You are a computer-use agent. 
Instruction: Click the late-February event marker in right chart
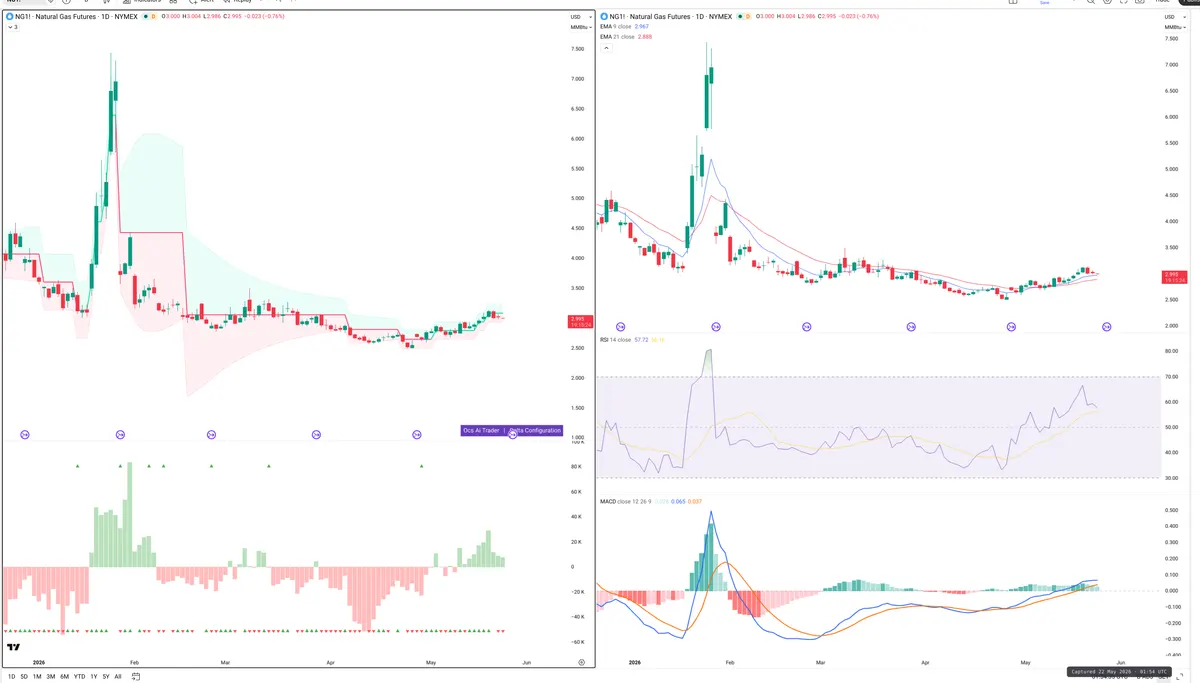point(806,327)
